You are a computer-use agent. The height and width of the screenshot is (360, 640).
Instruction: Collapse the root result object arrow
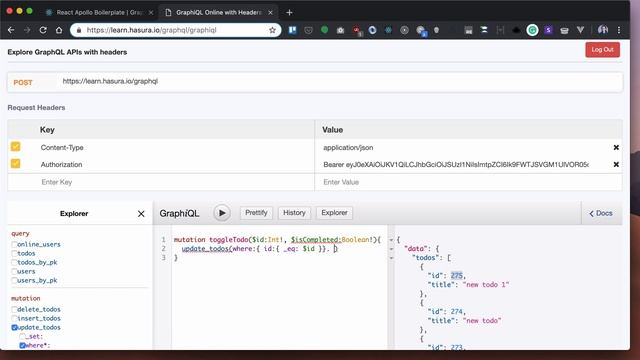click(x=391, y=240)
